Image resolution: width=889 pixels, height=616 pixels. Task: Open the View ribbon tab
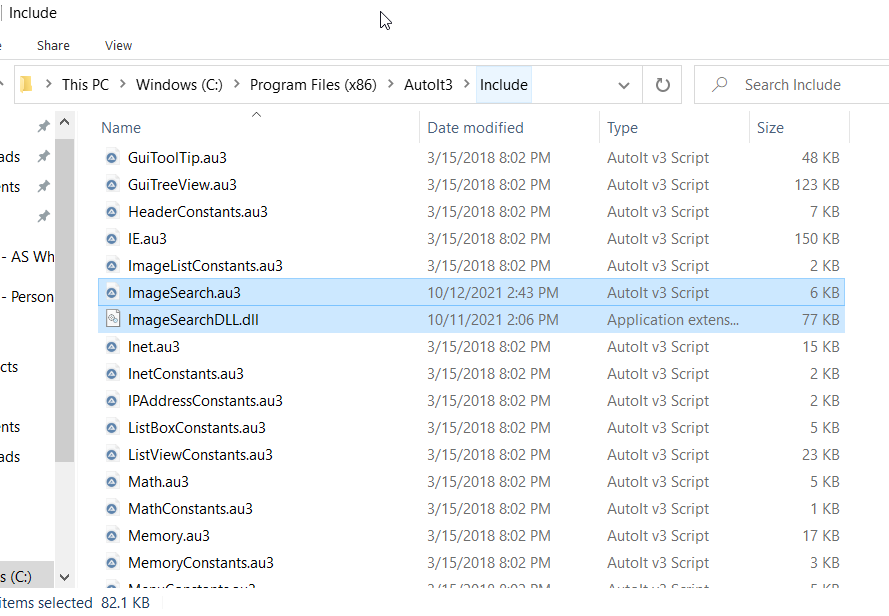pos(118,45)
